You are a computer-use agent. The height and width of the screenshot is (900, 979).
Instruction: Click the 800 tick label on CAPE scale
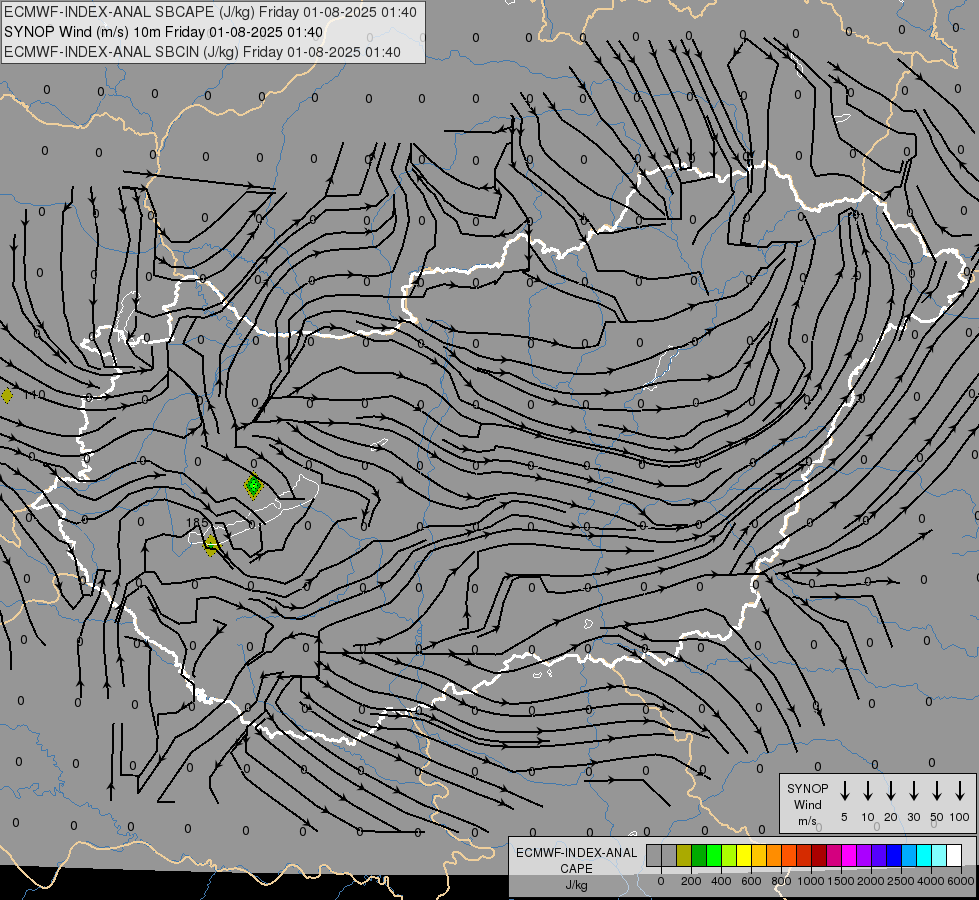coord(781,881)
